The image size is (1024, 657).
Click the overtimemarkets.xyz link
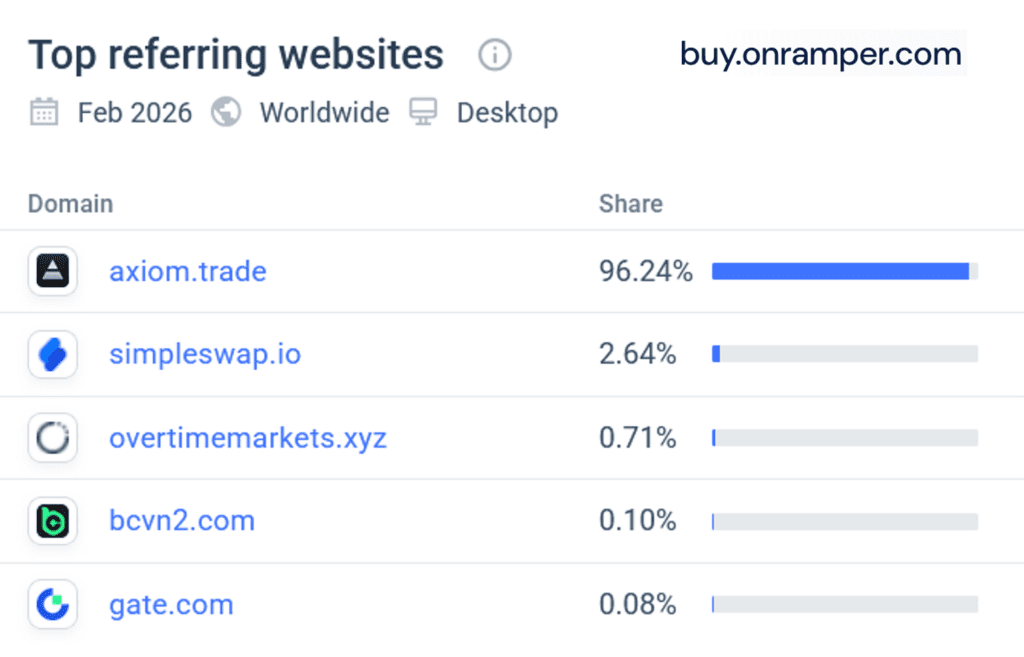[247, 437]
